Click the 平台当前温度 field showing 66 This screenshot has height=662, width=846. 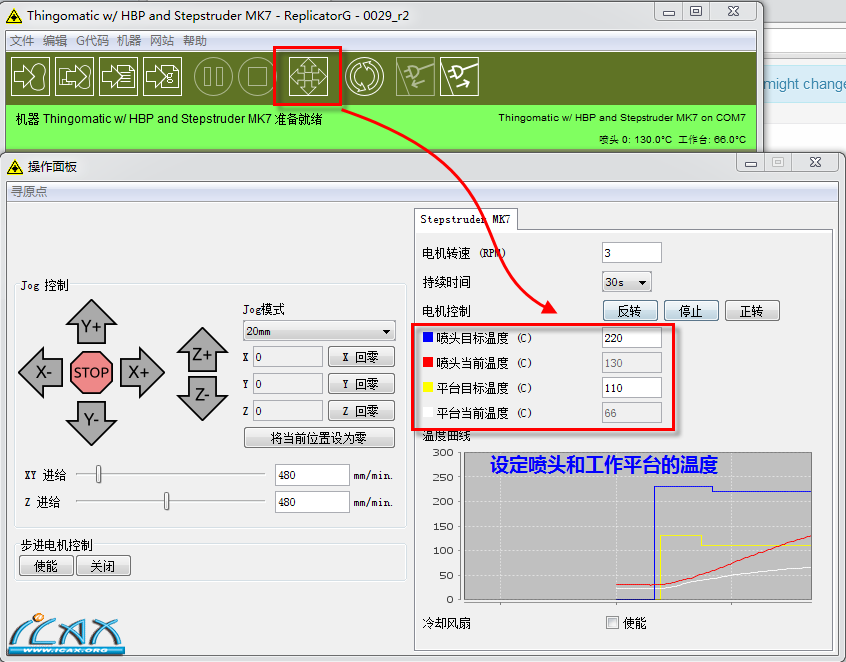(x=631, y=413)
